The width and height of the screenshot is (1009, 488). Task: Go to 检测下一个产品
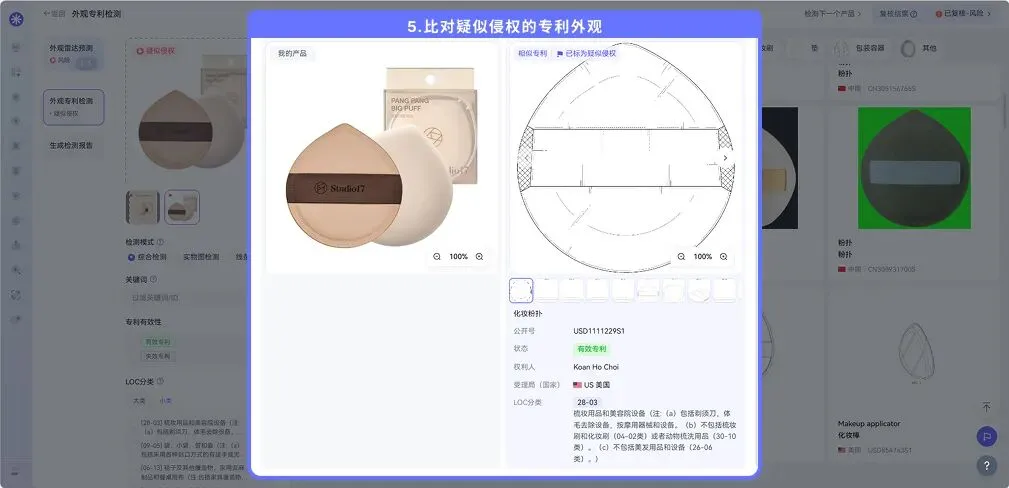832,14
